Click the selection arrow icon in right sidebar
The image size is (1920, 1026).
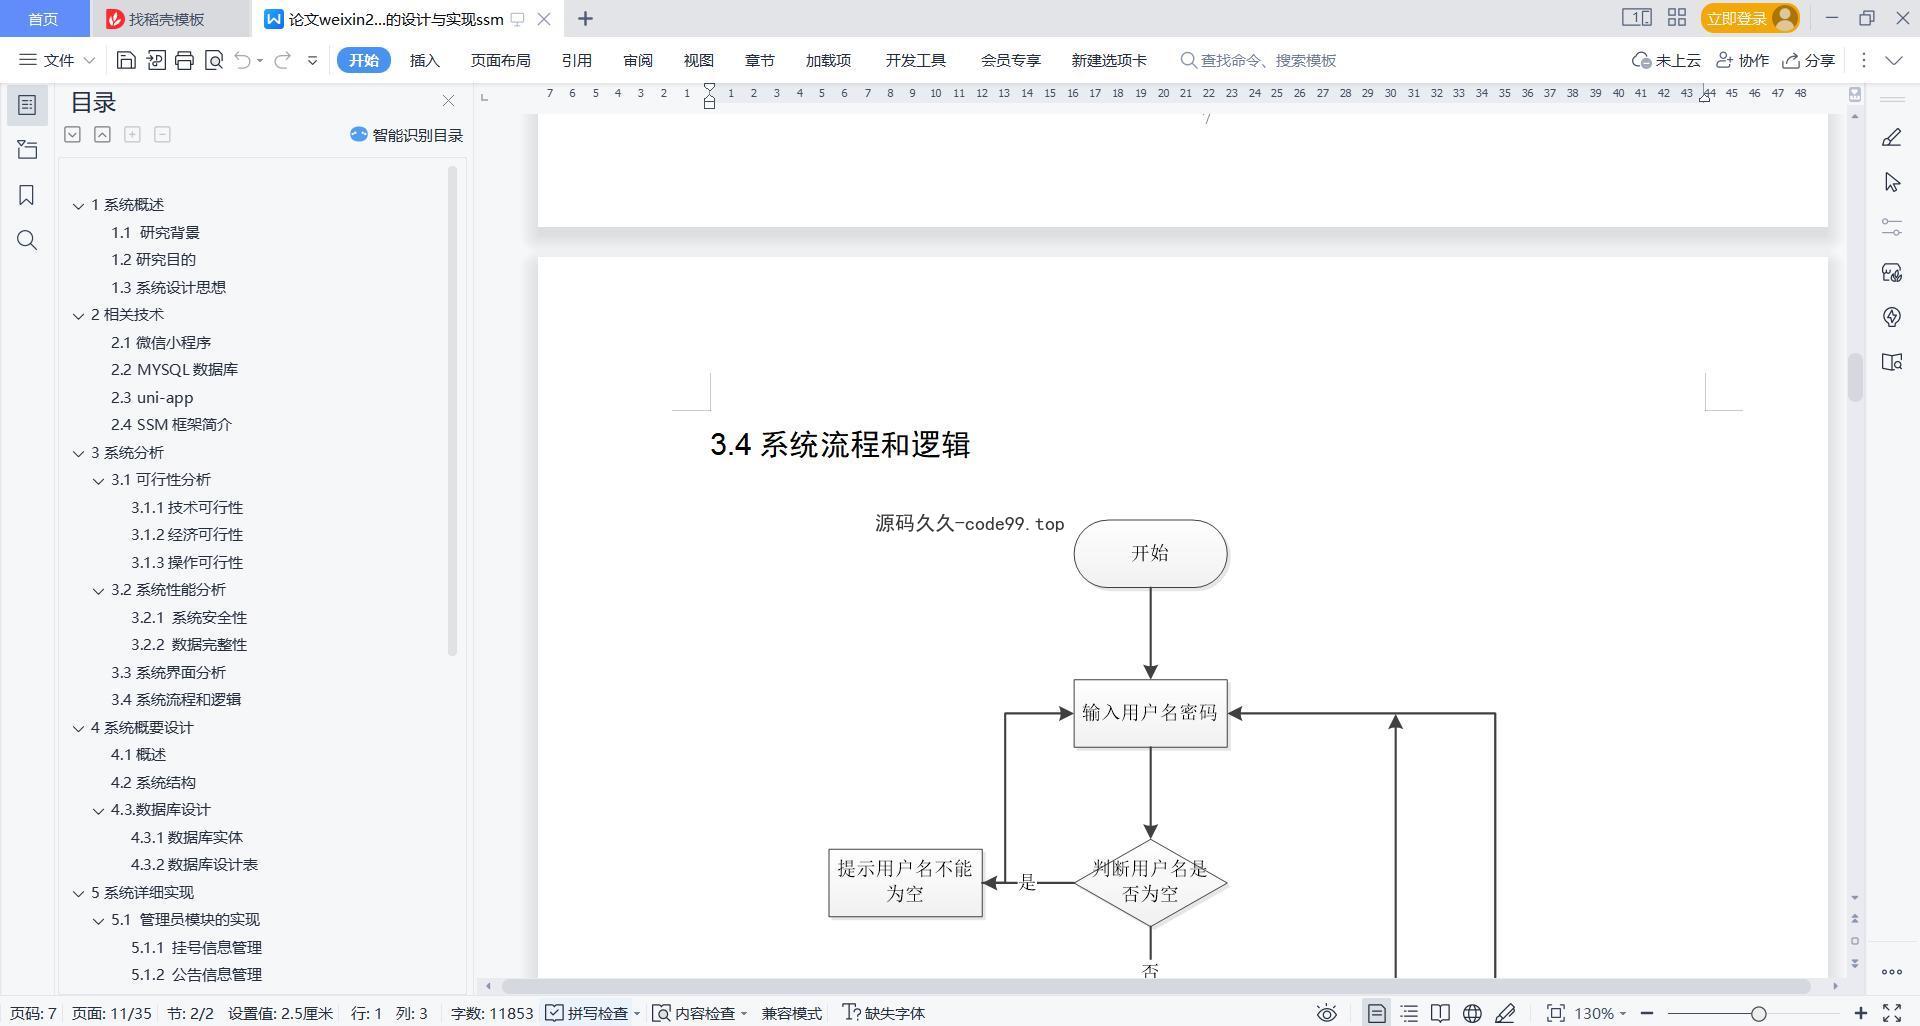[1891, 182]
